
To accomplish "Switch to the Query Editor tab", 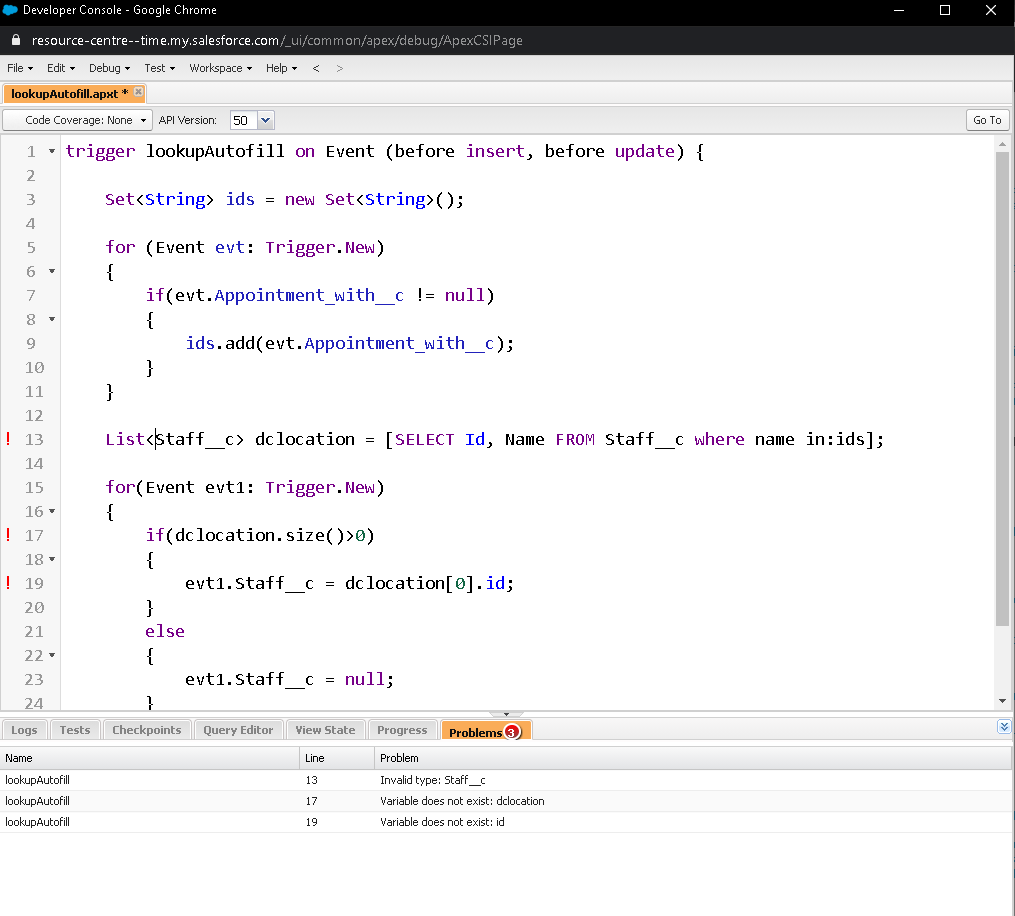I will [238, 730].
